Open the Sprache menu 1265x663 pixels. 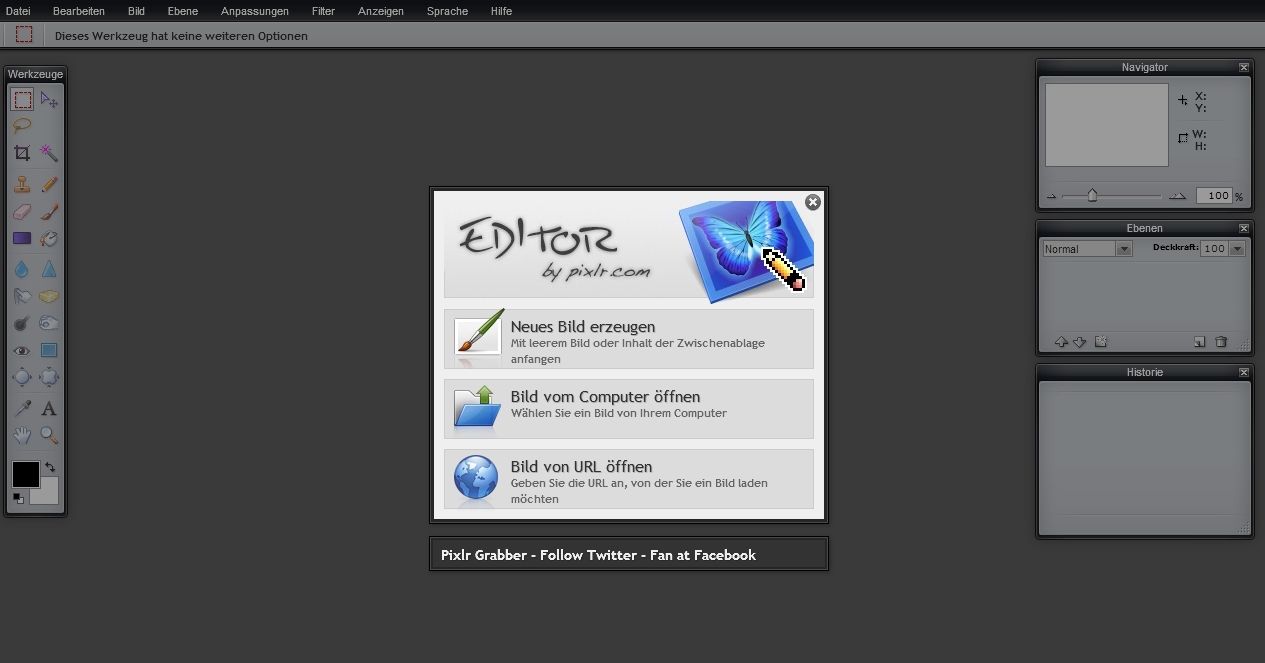coord(447,11)
